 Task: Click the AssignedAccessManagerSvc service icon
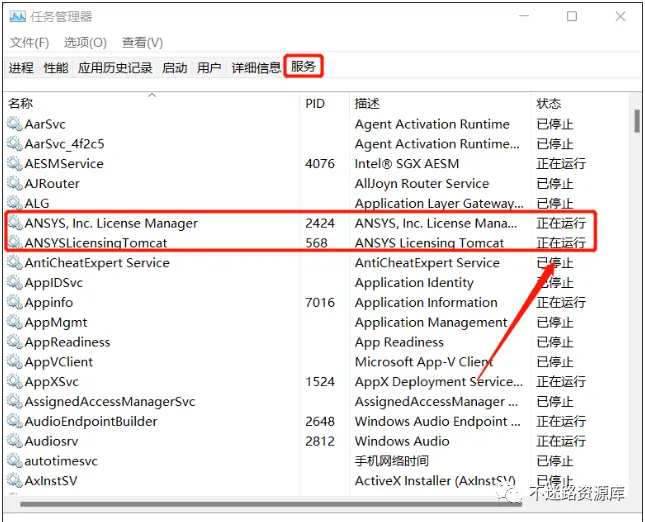point(14,401)
